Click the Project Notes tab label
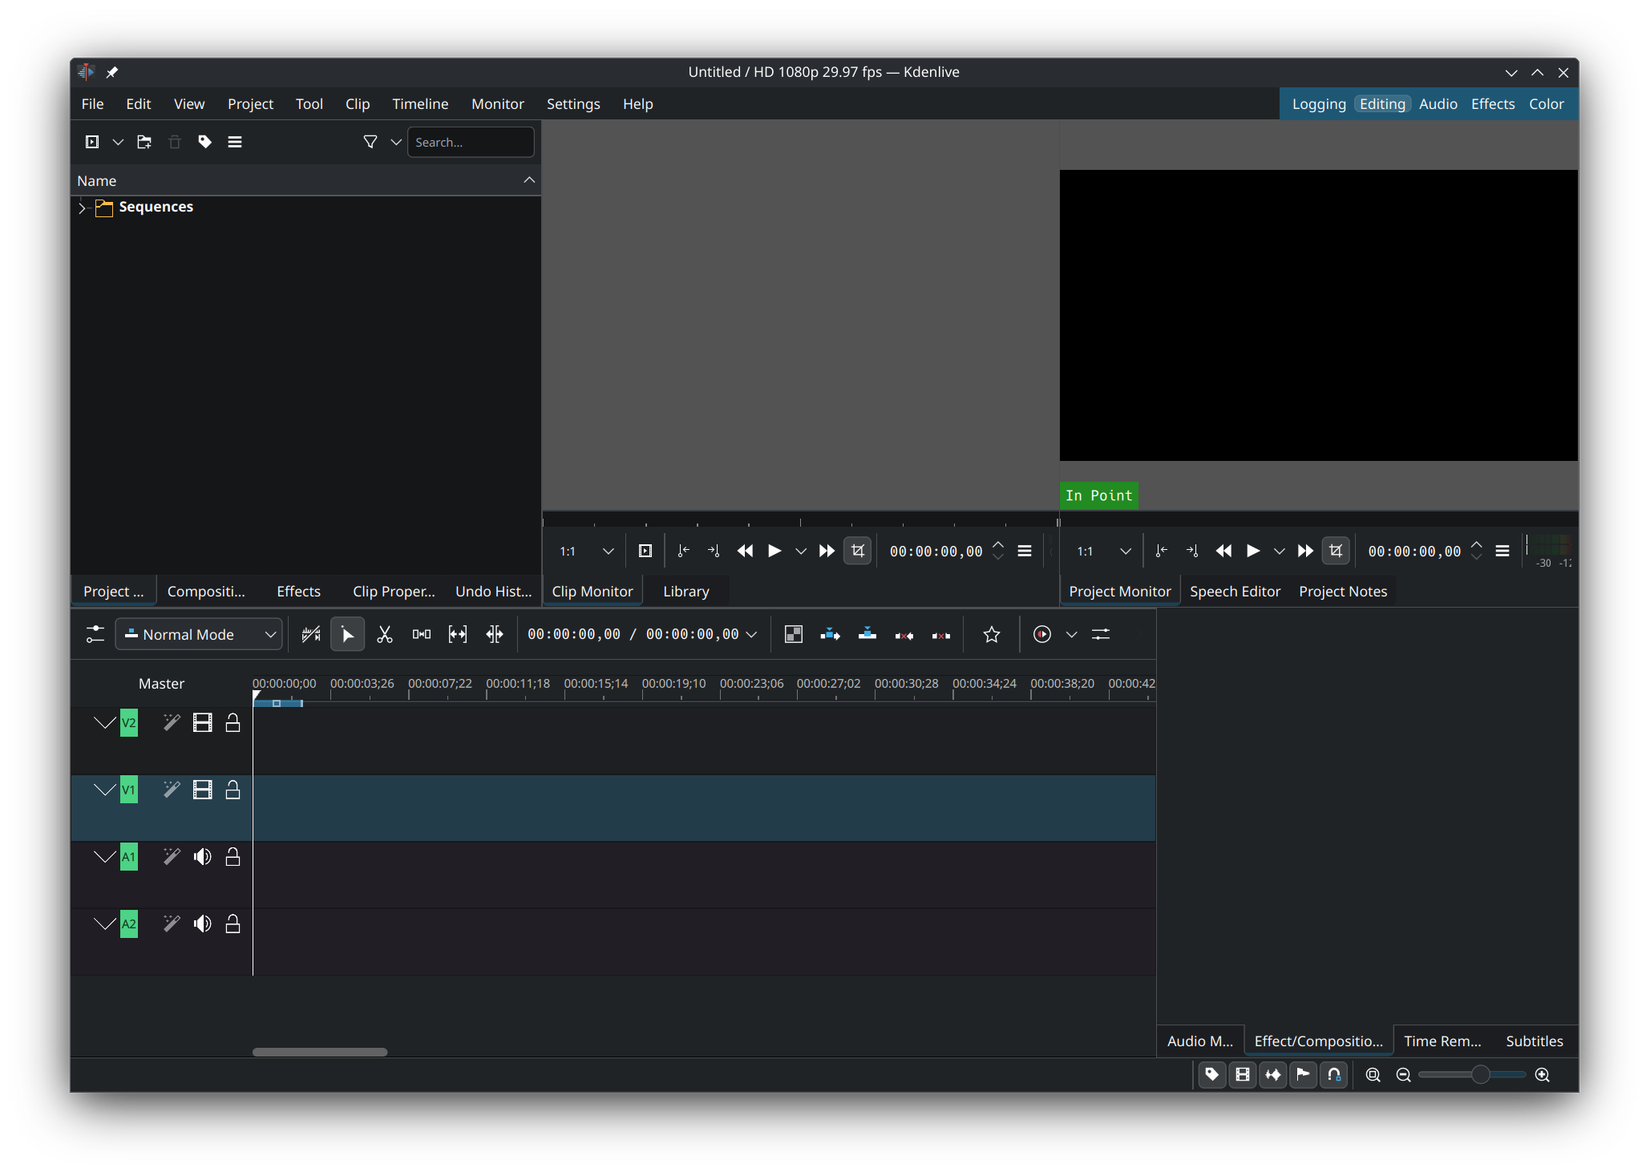 (x=1343, y=590)
